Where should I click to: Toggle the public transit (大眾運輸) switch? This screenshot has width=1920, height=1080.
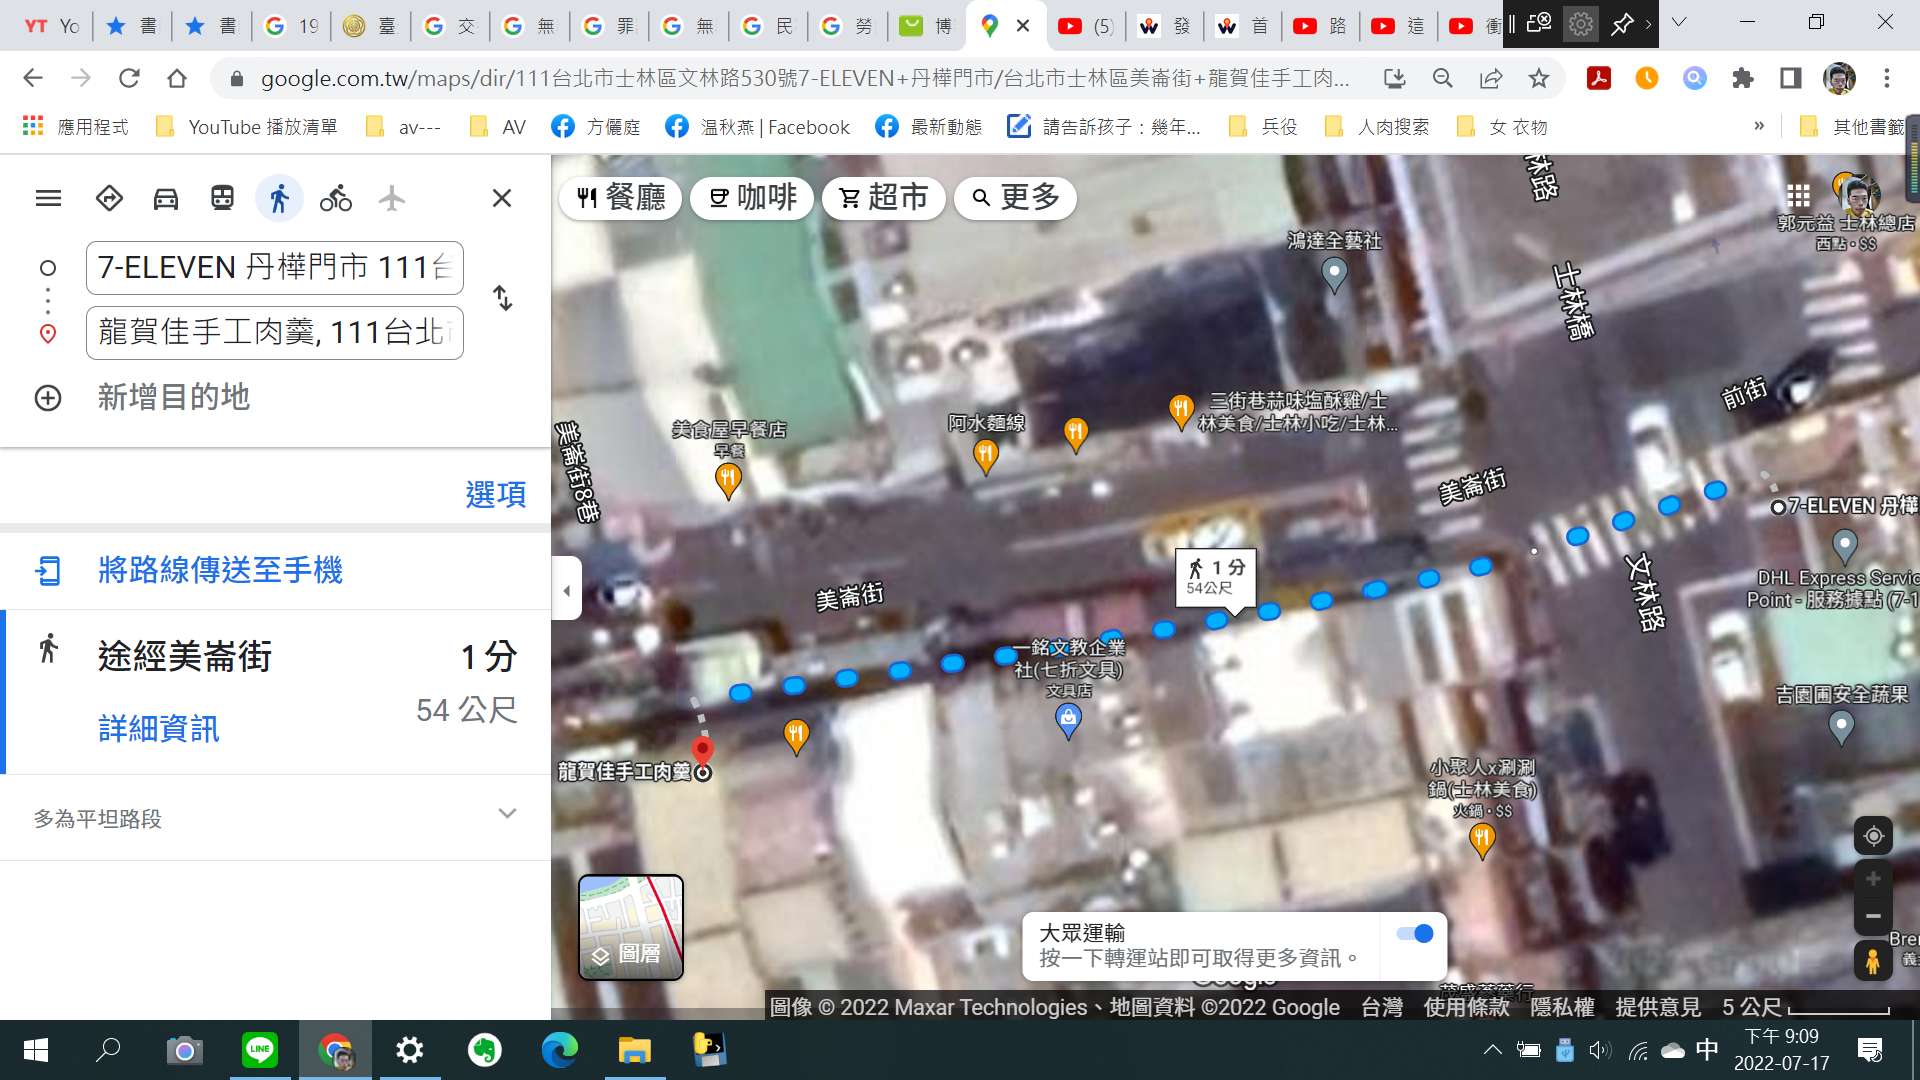(x=1415, y=933)
